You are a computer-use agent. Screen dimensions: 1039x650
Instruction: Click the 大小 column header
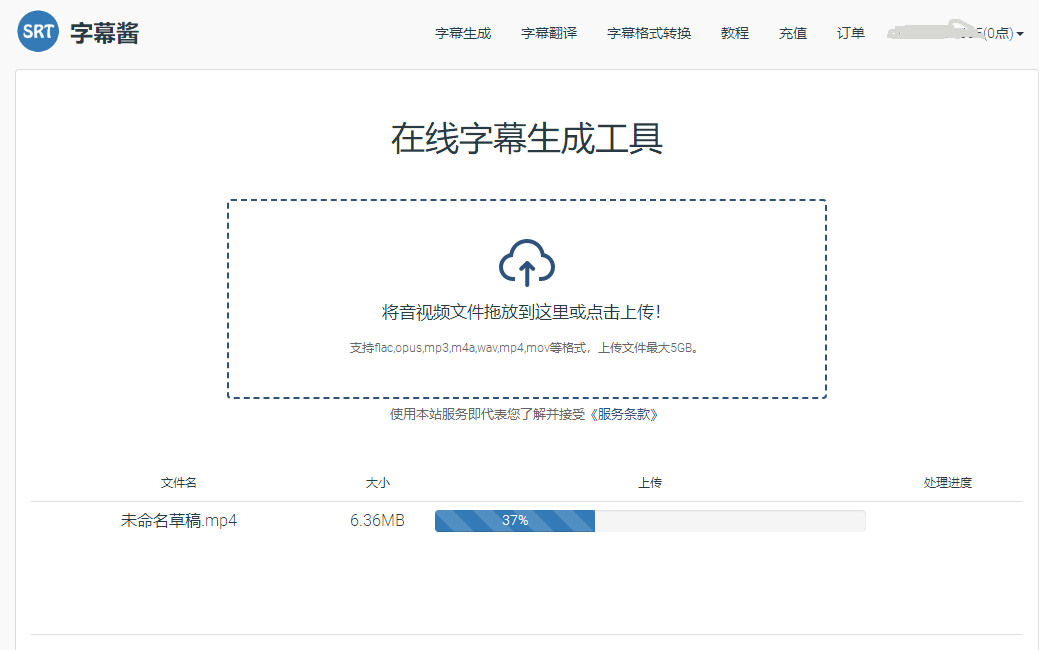[377, 482]
